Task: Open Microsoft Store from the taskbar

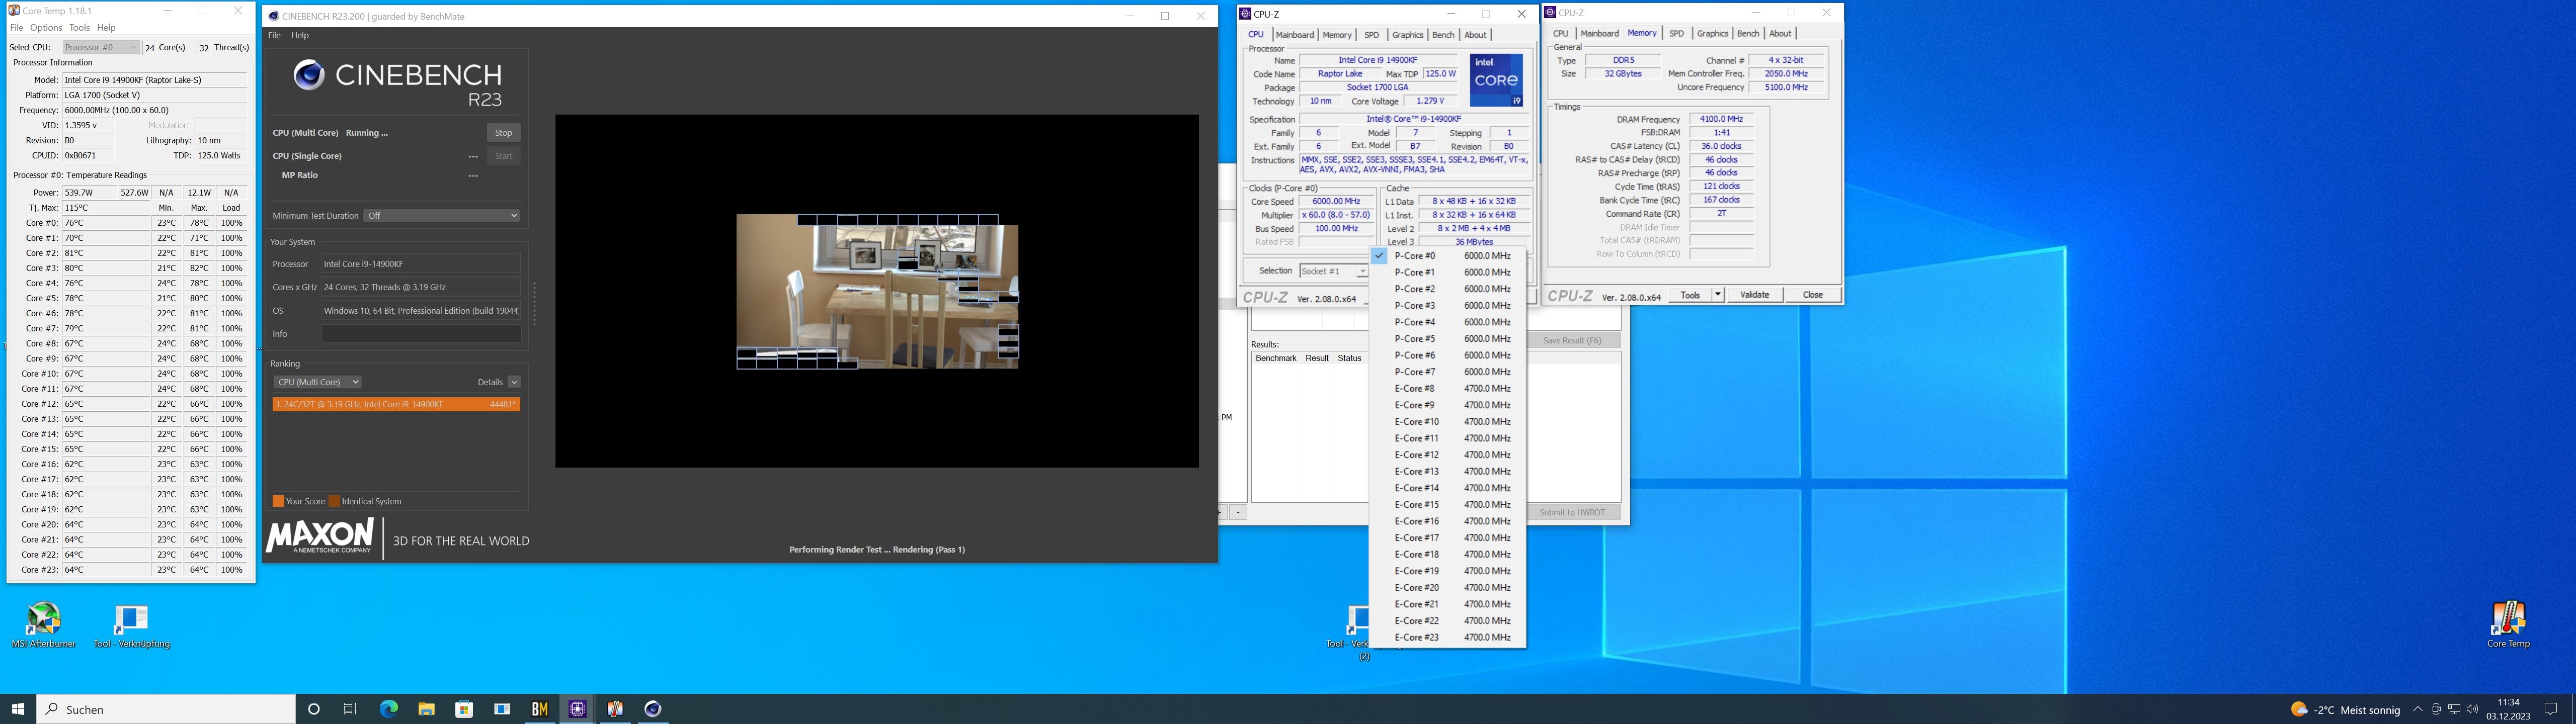Action: tap(464, 709)
